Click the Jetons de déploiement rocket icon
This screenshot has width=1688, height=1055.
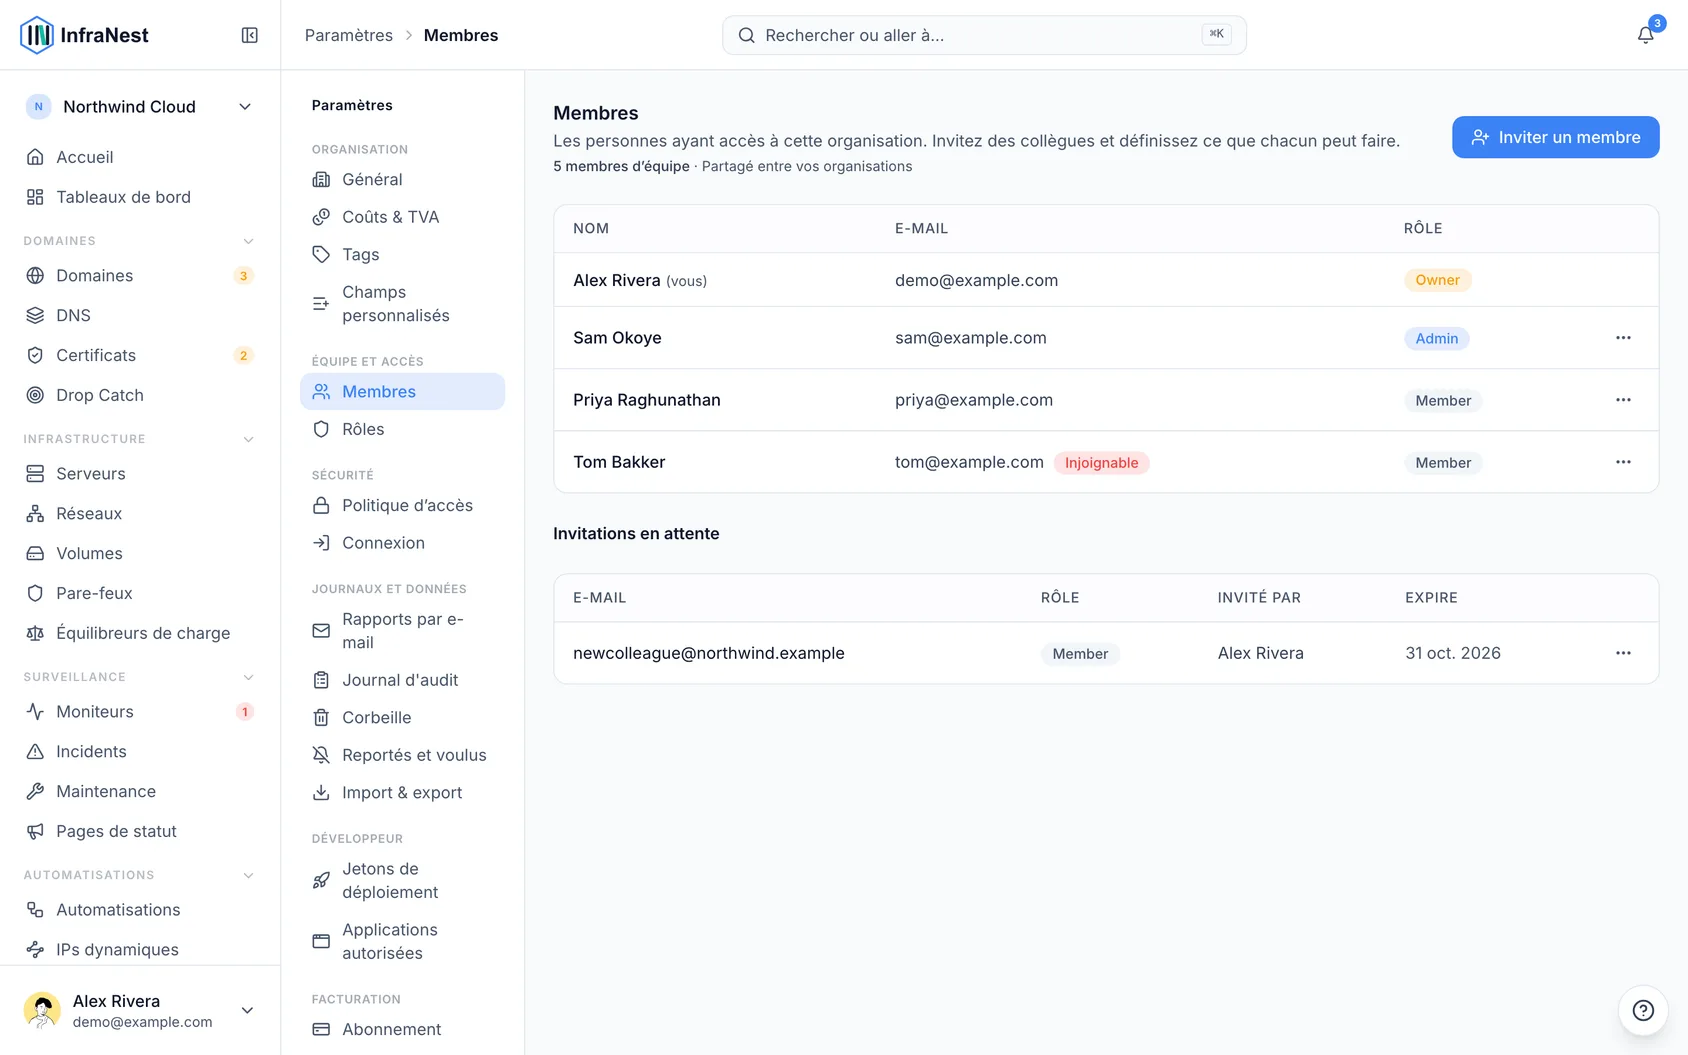(x=321, y=880)
